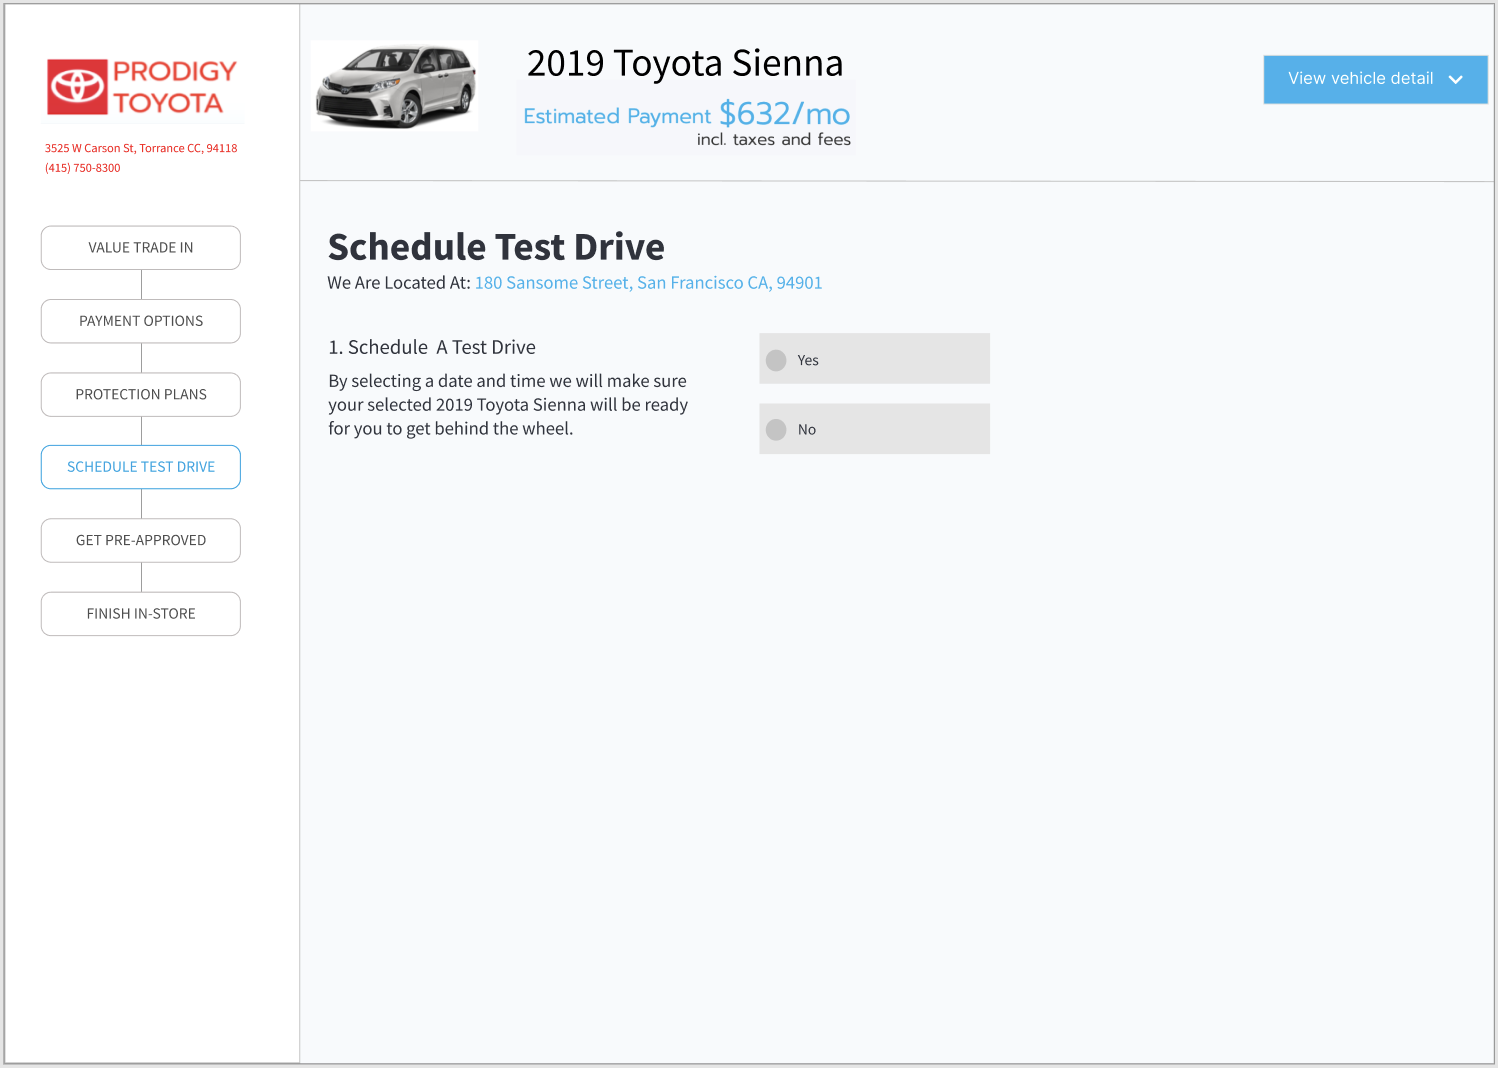Expand the View vehicle detail panel
Image resolution: width=1498 pixels, height=1068 pixels.
(1375, 79)
